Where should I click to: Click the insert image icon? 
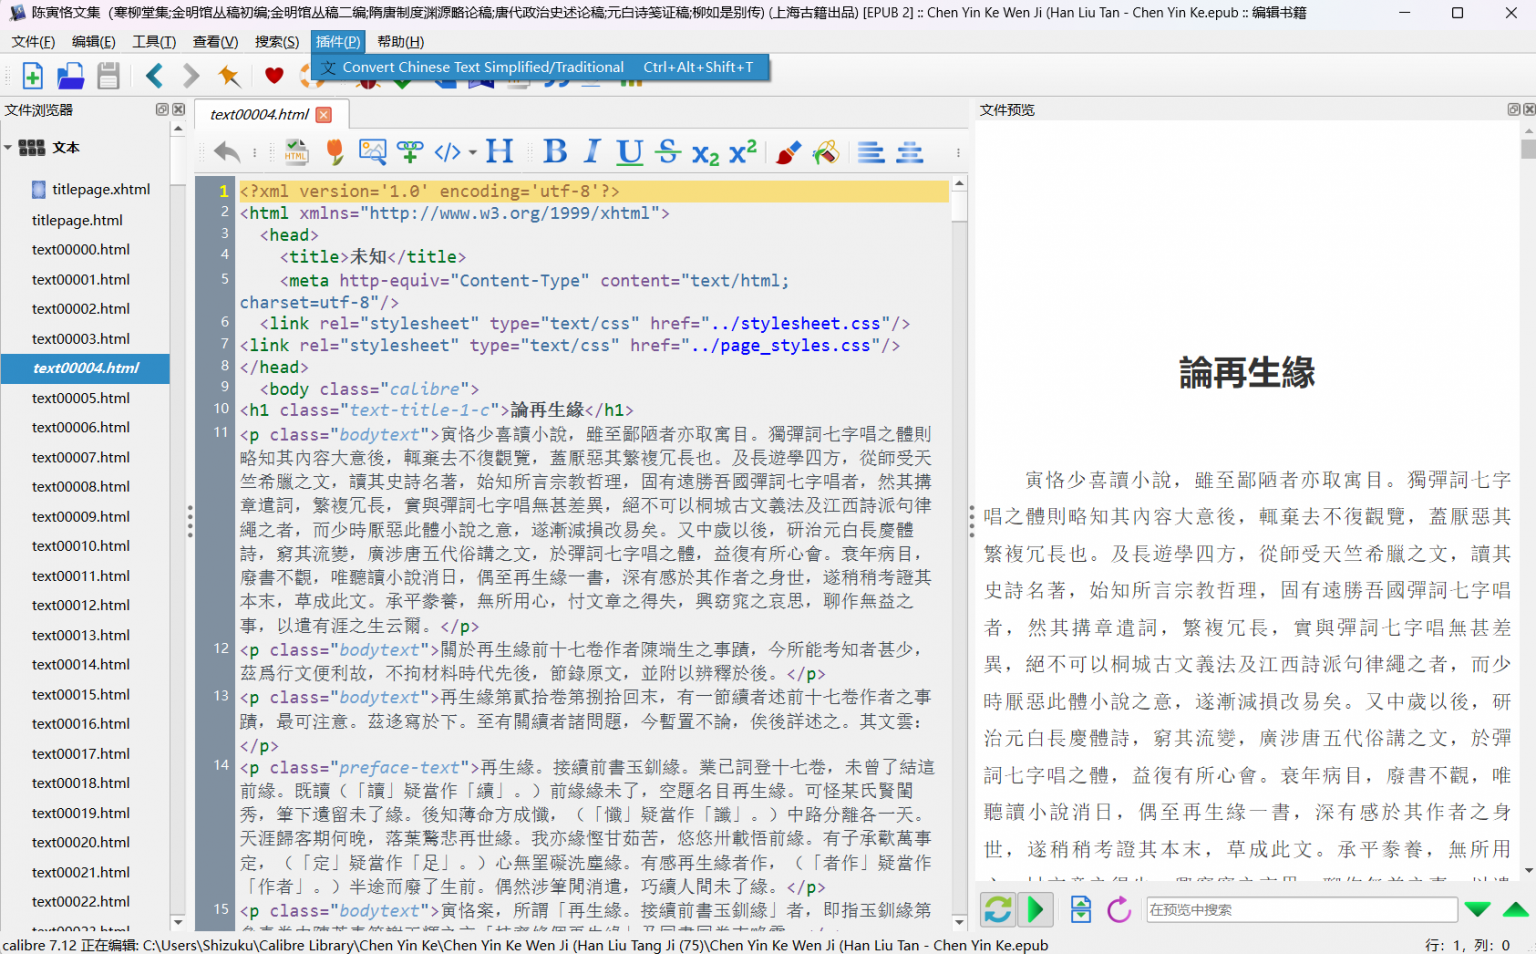pyautogui.click(x=372, y=151)
